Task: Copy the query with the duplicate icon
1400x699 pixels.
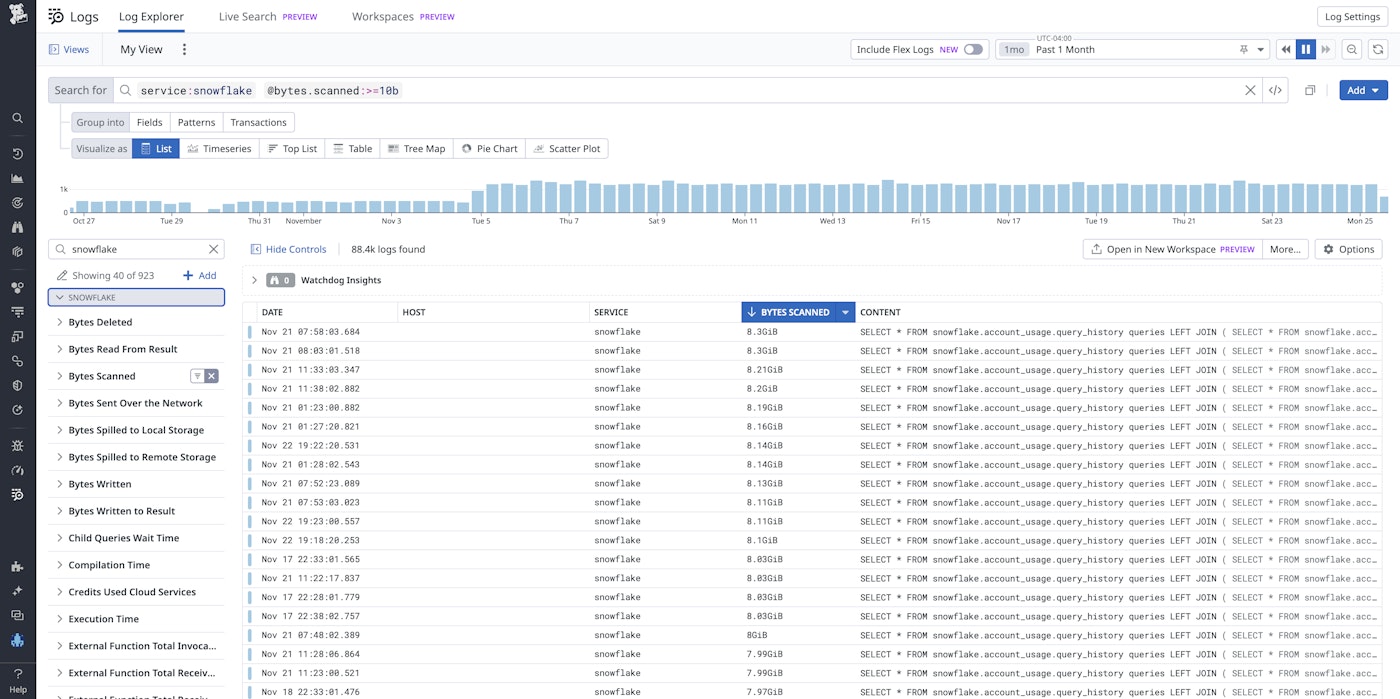Action: tap(1310, 90)
